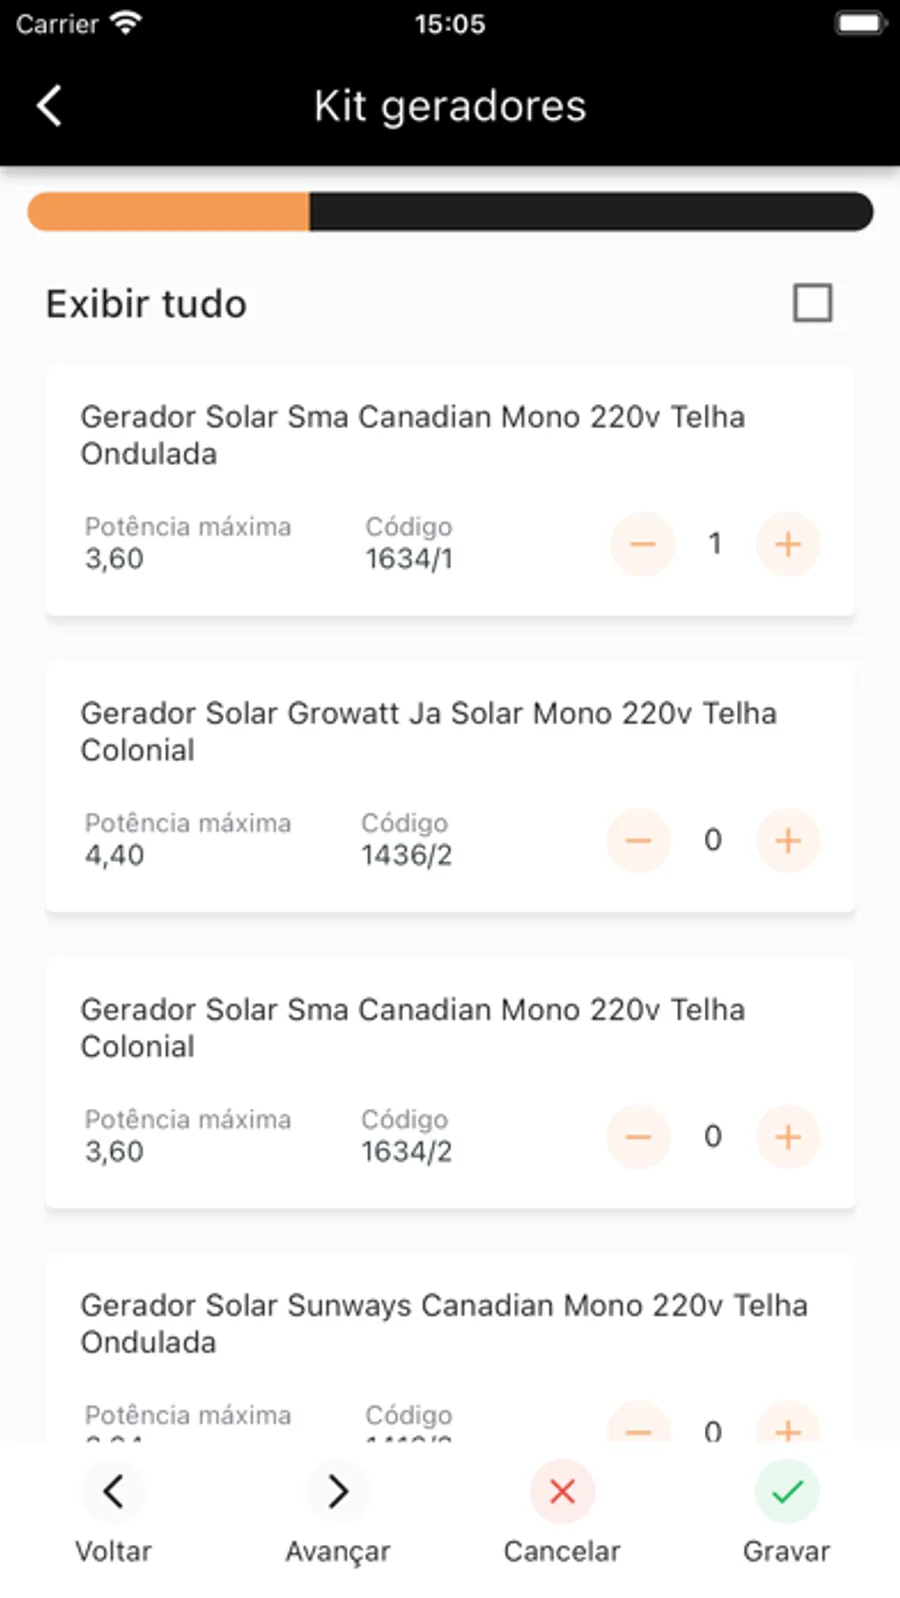Decrease quantity for generator code 1634/1
This screenshot has height=1598, width=900.
pos(642,544)
